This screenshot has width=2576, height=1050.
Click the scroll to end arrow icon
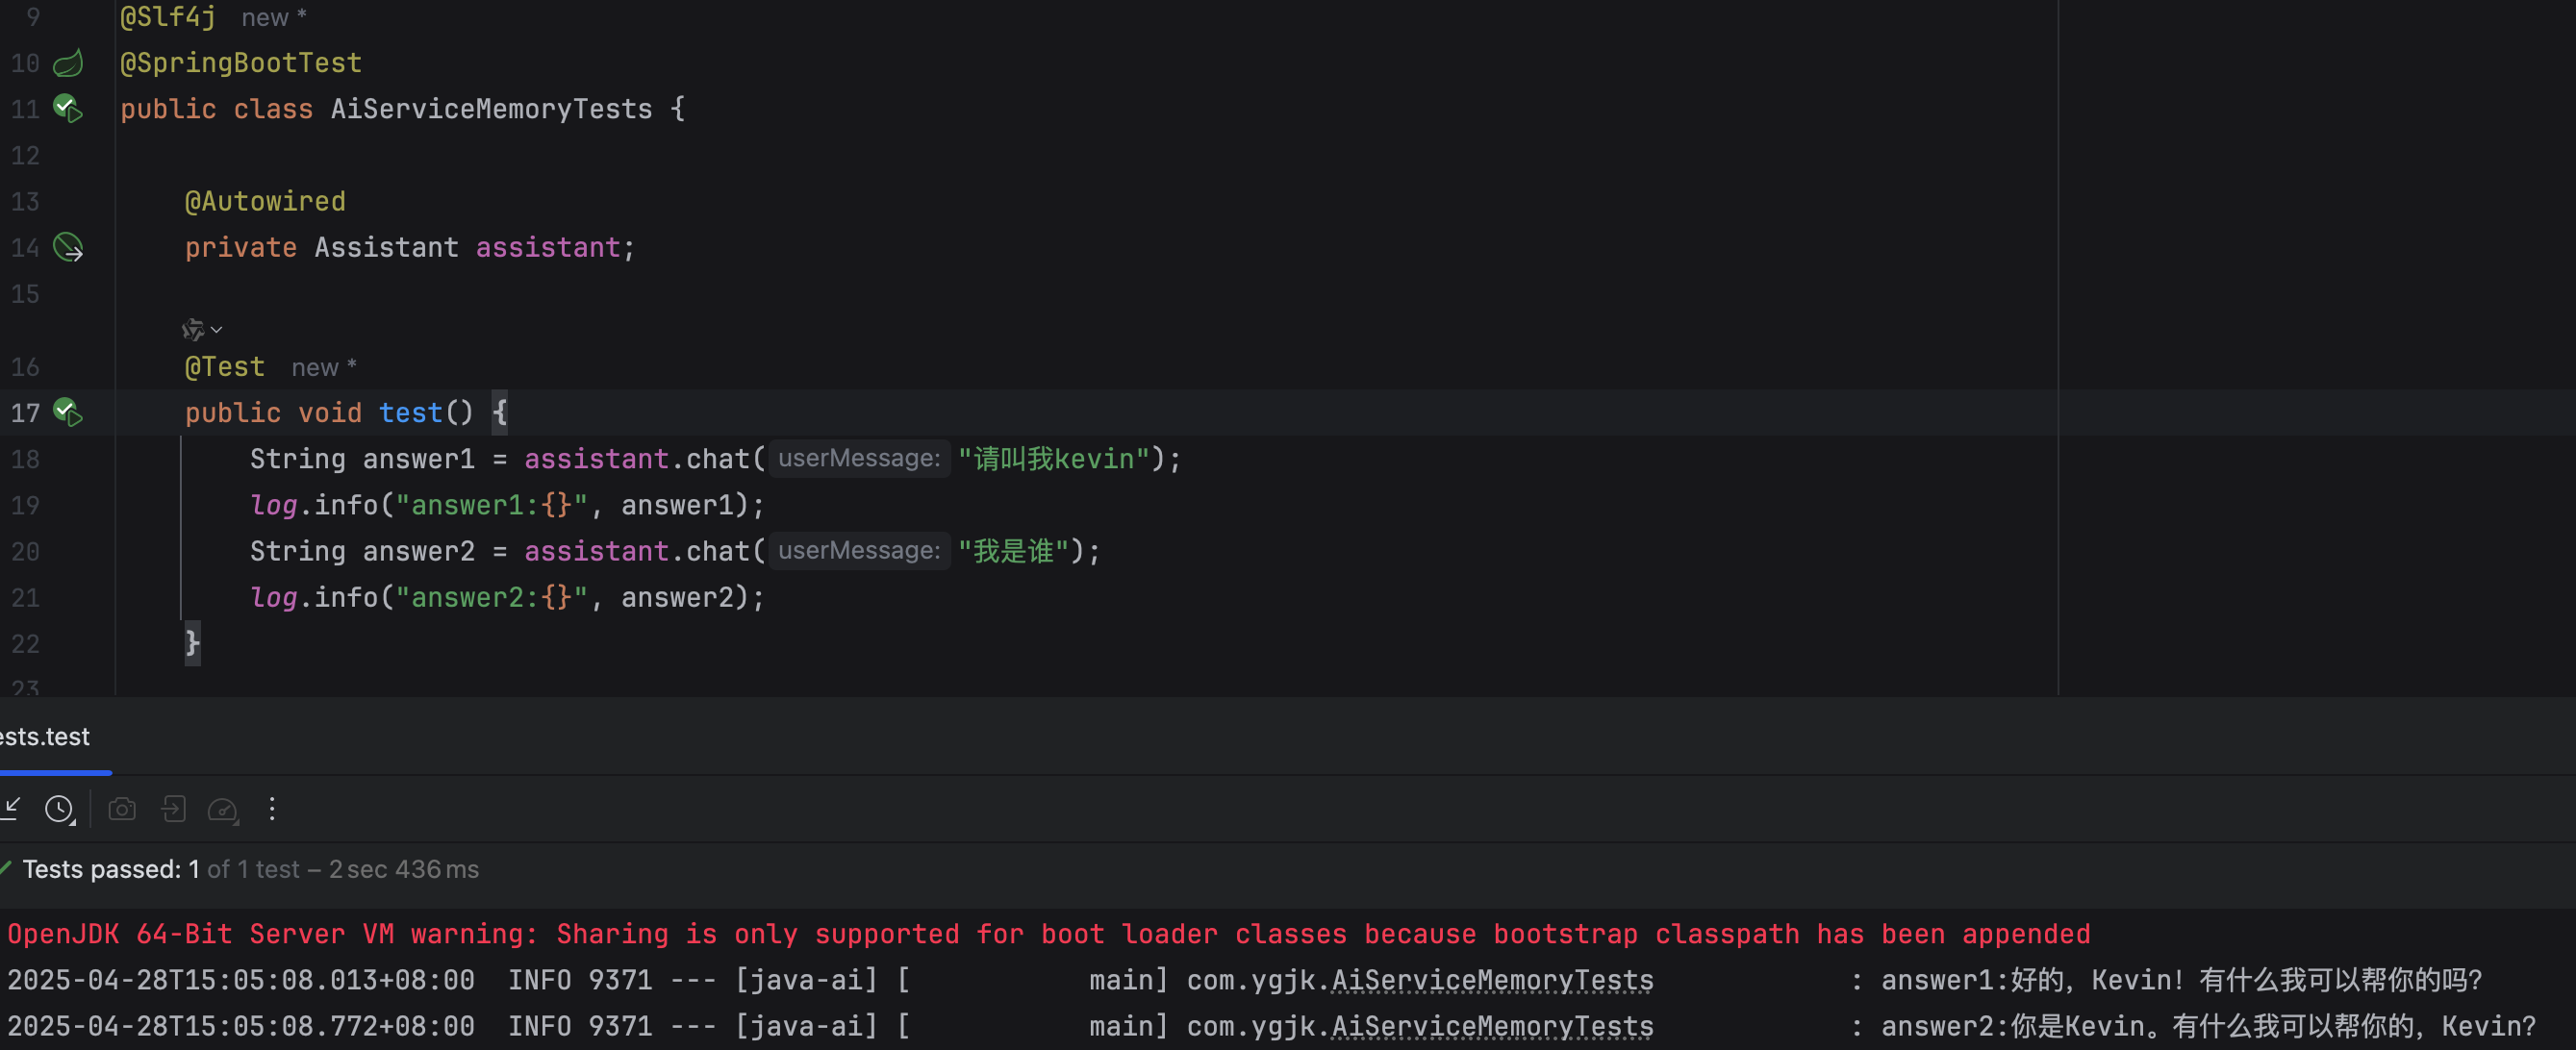[x=12, y=808]
